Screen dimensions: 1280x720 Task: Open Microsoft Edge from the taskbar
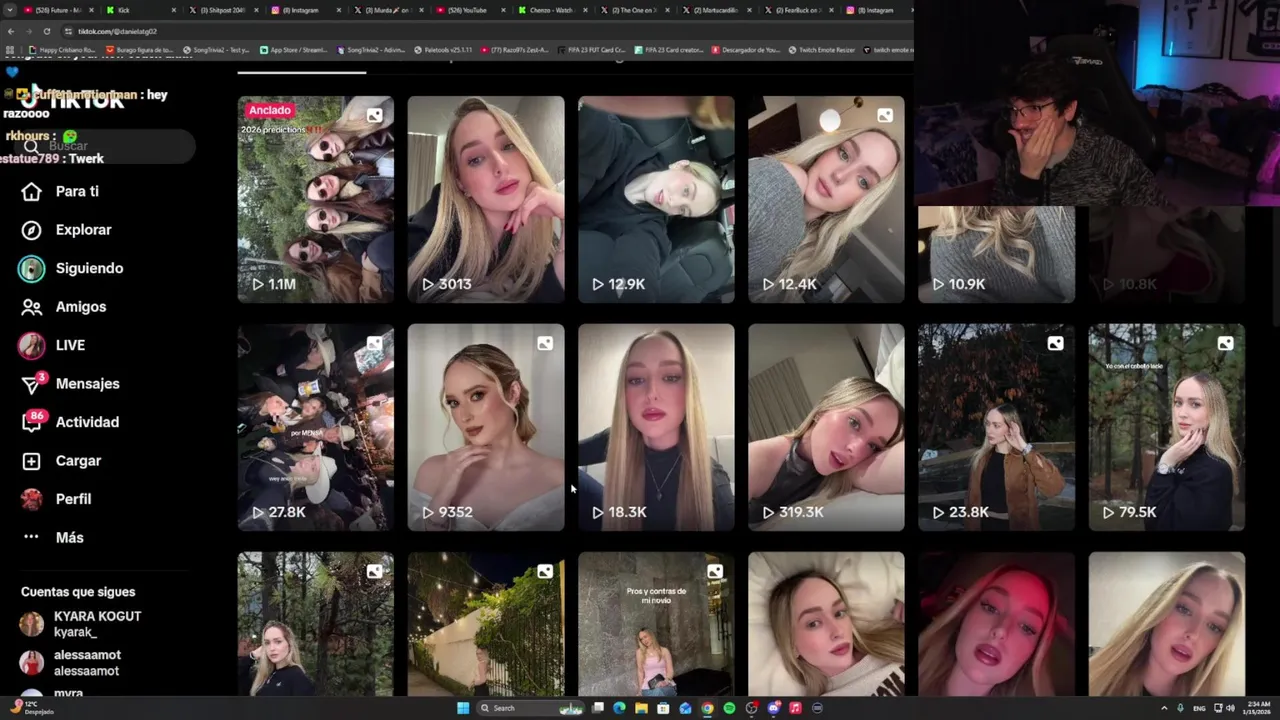(x=619, y=708)
